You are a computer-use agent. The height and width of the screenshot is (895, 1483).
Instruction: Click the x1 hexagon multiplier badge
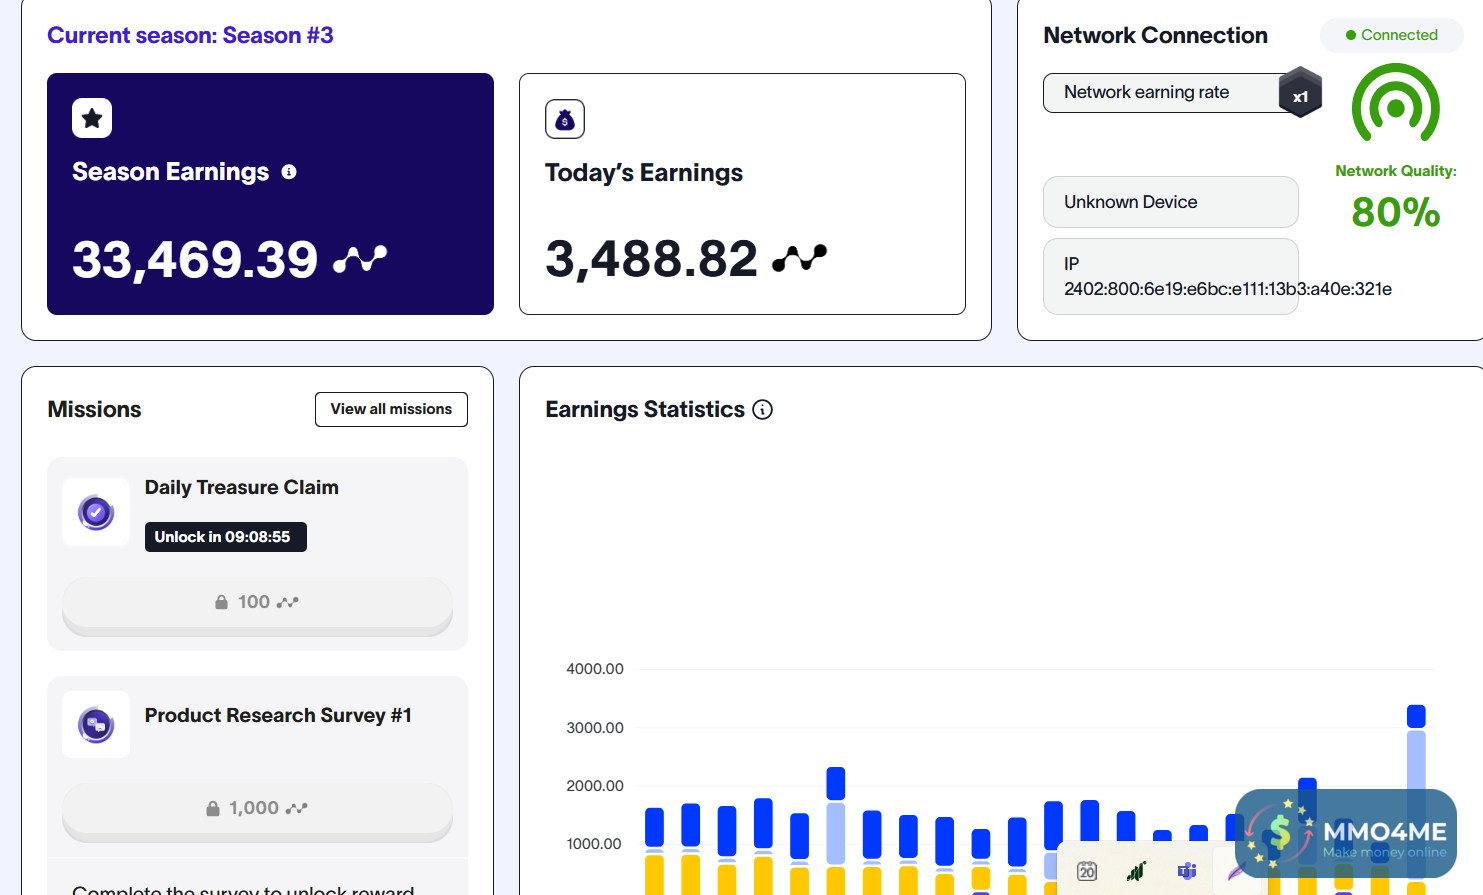[x=1300, y=93]
